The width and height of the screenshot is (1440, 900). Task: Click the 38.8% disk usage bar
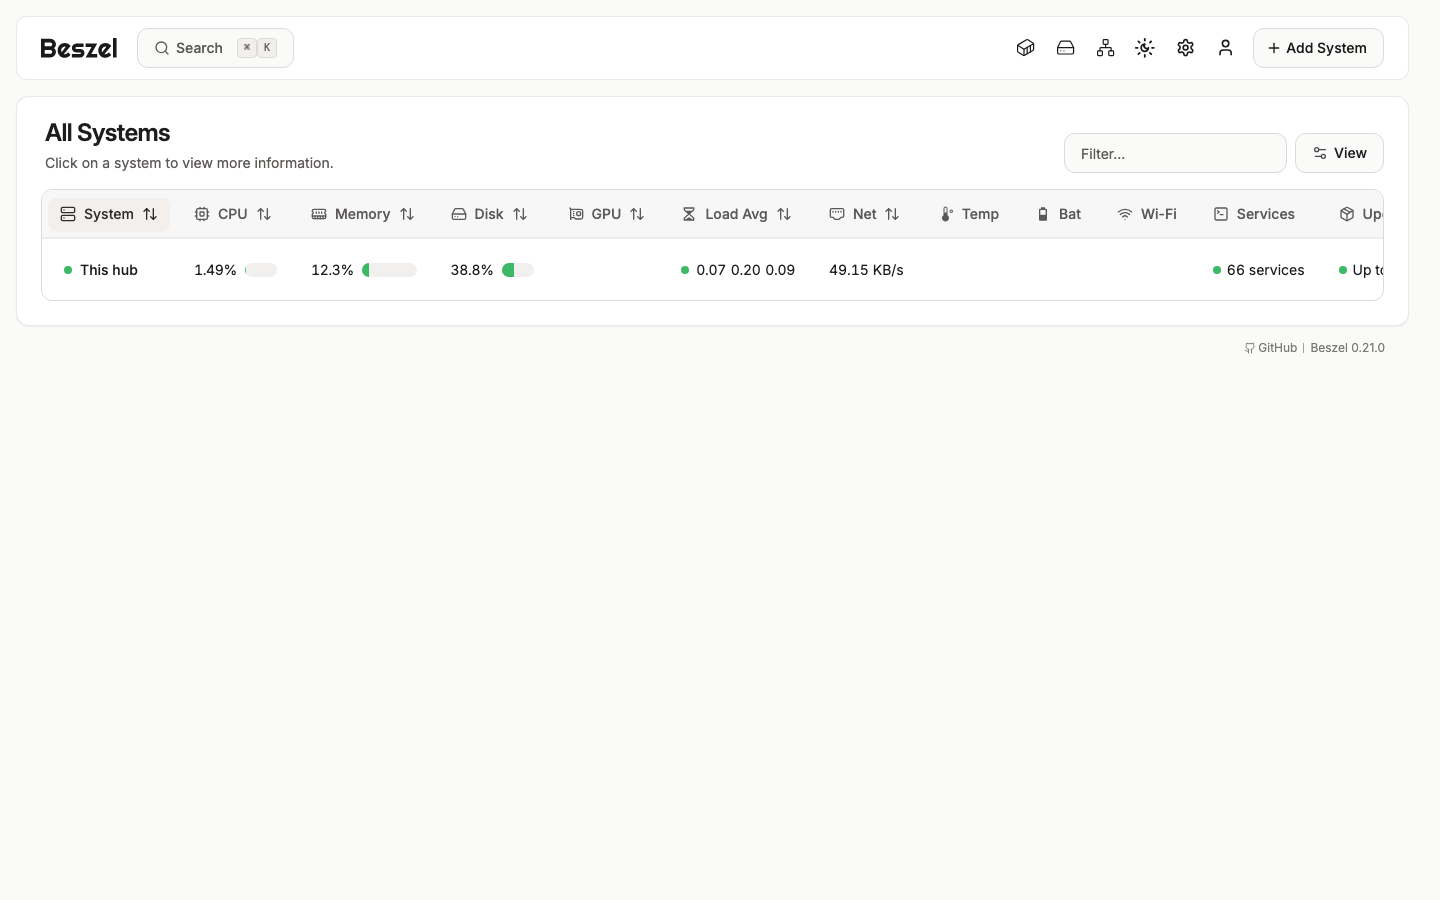[518, 270]
